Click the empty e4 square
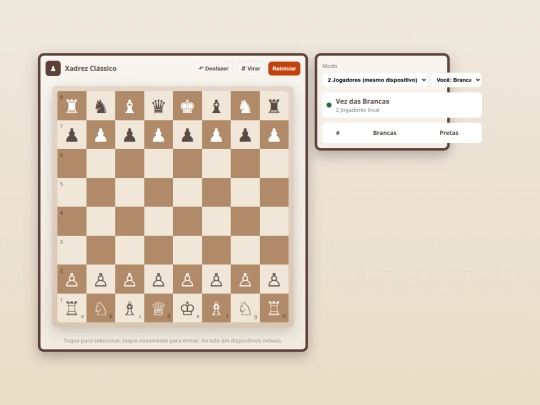 tap(187, 221)
